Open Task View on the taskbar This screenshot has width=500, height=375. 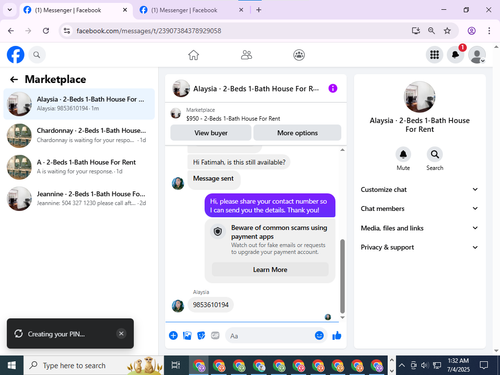pyautogui.click(x=176, y=365)
